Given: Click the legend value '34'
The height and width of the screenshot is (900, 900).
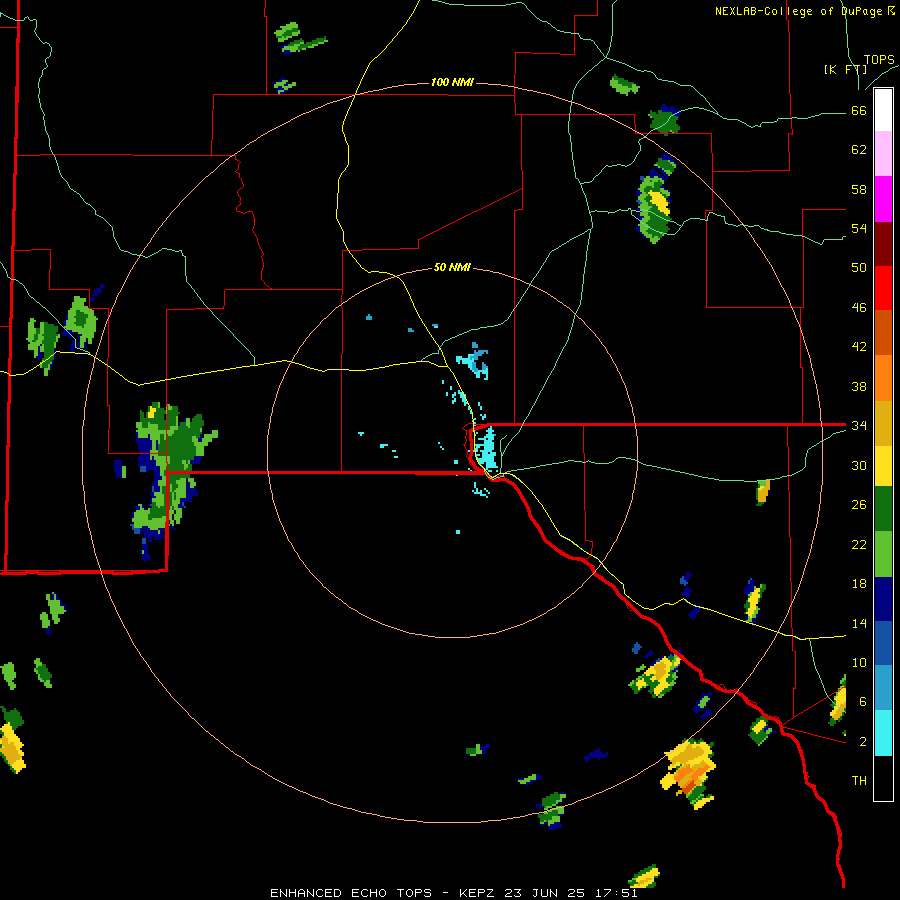Looking at the screenshot, I should click(859, 426).
